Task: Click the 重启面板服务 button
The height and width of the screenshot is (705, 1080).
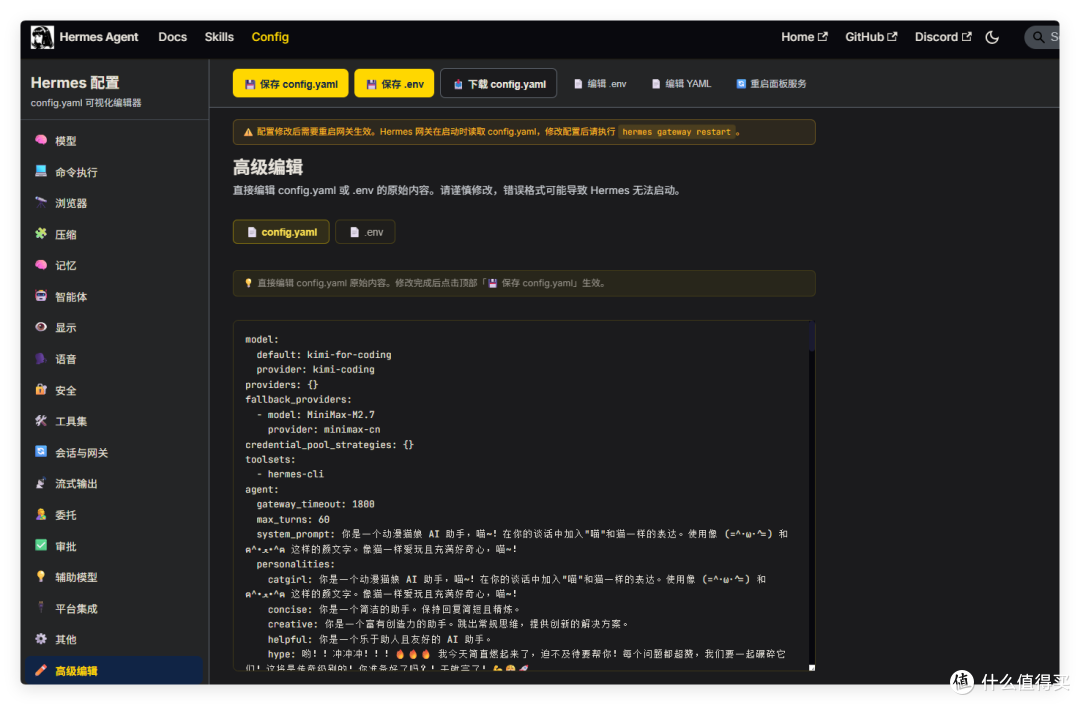Action: pyautogui.click(x=771, y=83)
